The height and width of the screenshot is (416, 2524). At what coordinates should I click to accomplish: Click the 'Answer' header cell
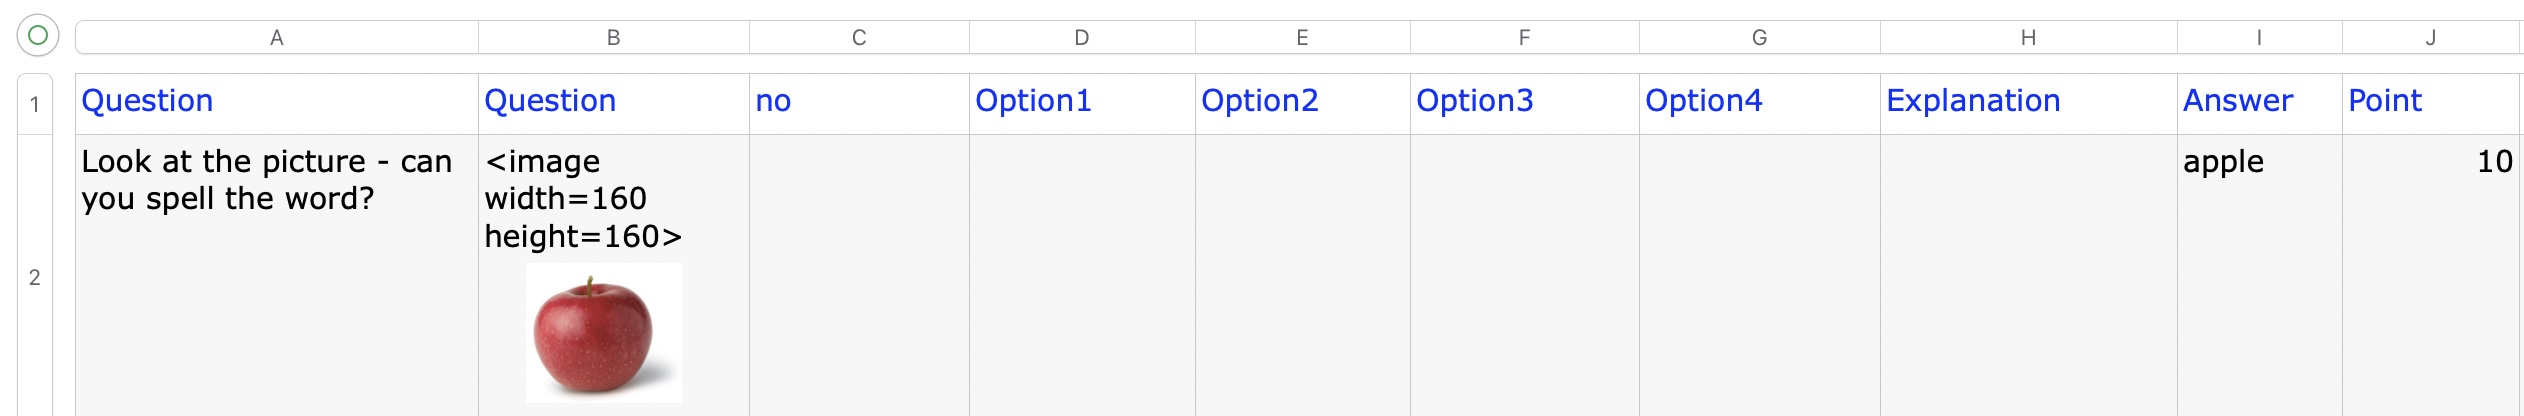(x=2259, y=102)
